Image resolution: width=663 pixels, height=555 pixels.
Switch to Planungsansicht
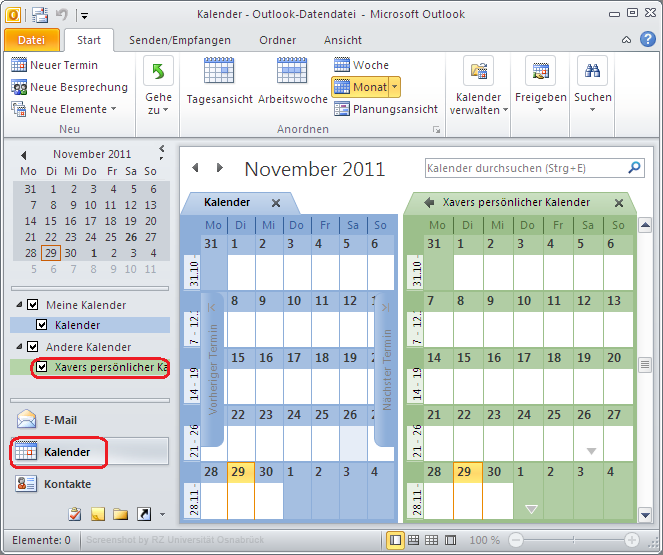click(386, 109)
